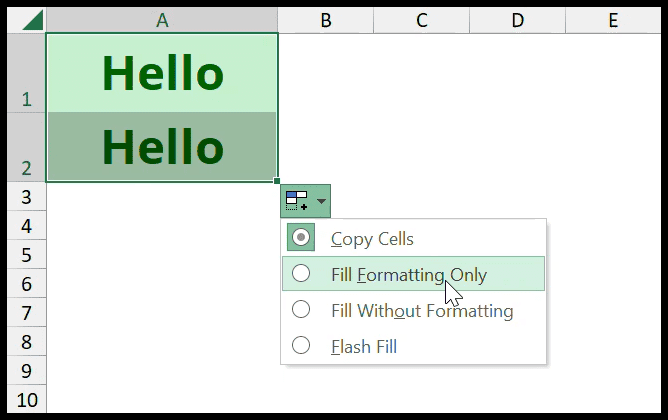Select the row 1 header
Viewport: 668px width, 420px height.
click(x=26, y=73)
